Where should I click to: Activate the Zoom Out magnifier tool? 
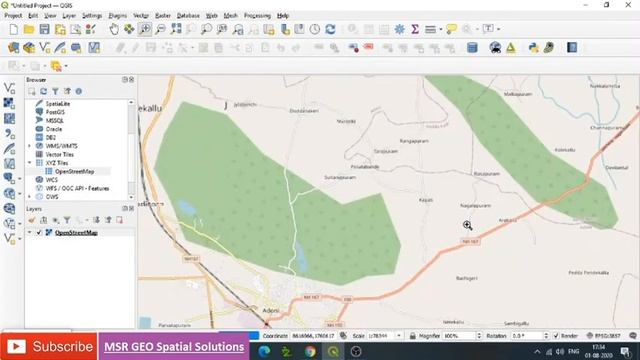click(160, 29)
